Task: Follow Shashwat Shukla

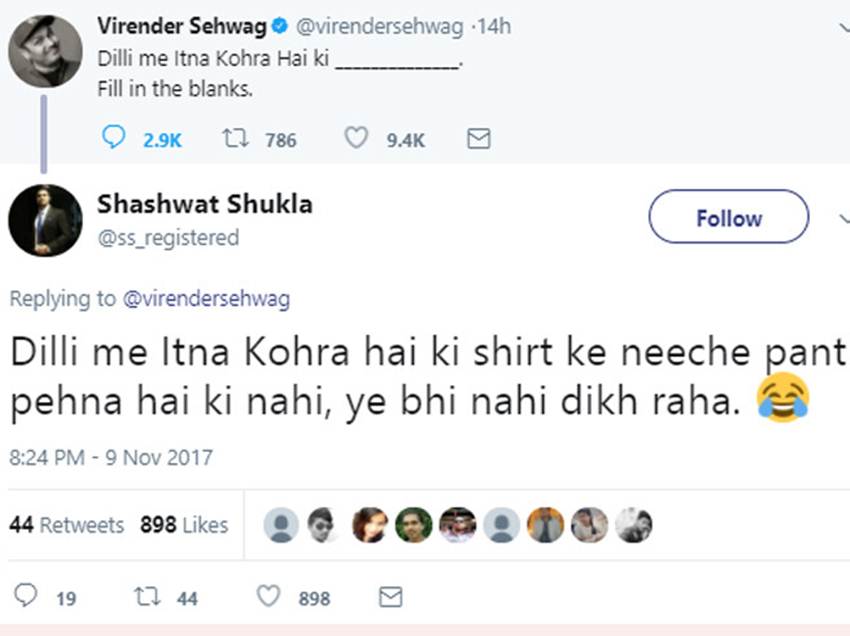Action: tap(728, 217)
